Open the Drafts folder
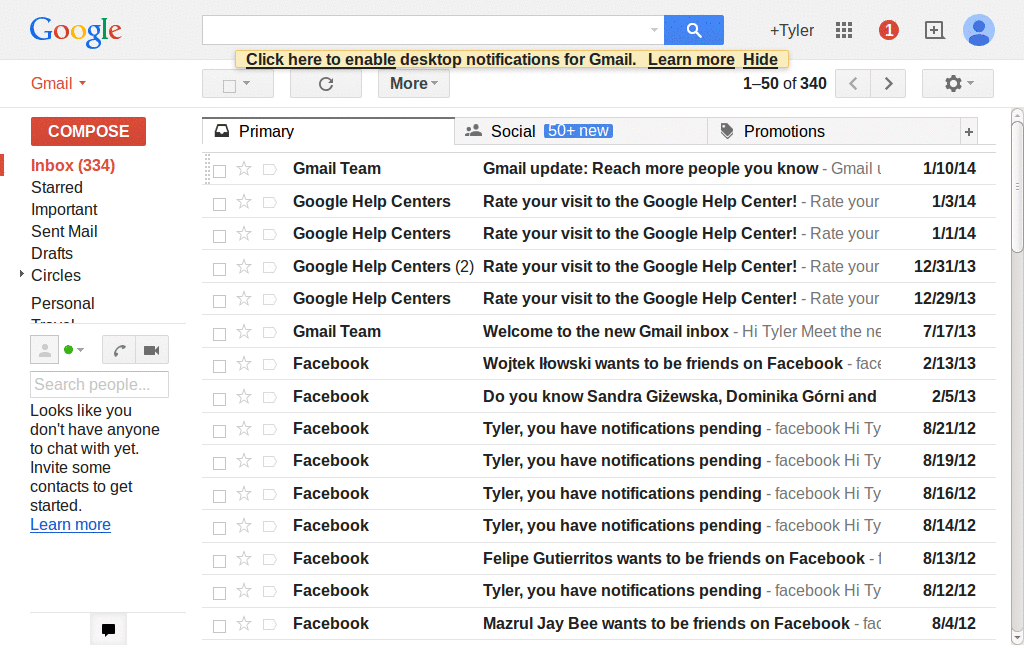 (x=52, y=253)
